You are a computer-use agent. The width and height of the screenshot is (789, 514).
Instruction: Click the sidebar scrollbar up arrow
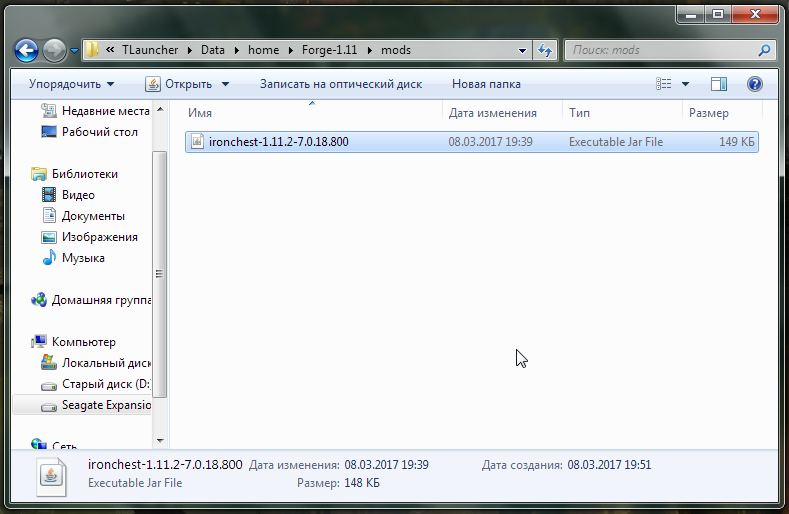click(x=160, y=109)
